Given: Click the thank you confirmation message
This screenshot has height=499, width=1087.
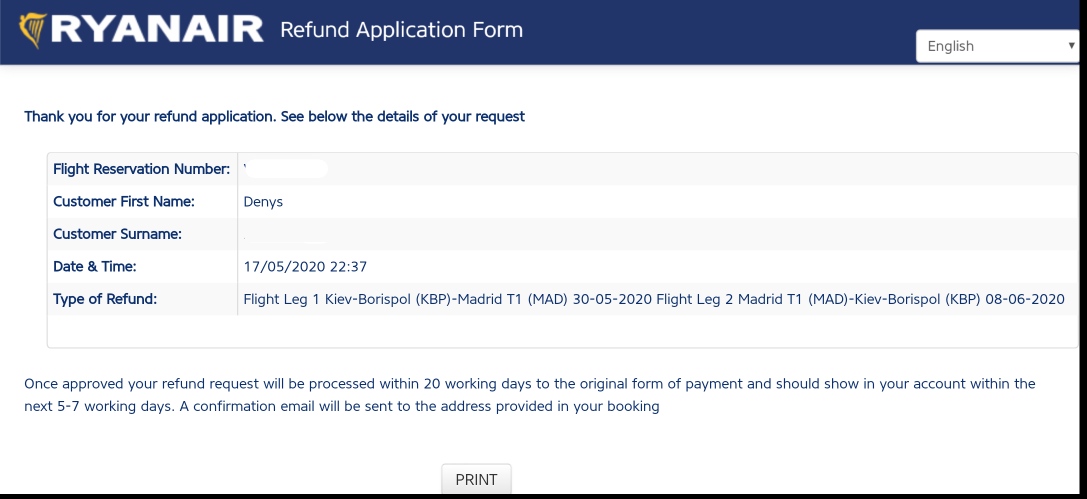Looking at the screenshot, I should point(274,117).
